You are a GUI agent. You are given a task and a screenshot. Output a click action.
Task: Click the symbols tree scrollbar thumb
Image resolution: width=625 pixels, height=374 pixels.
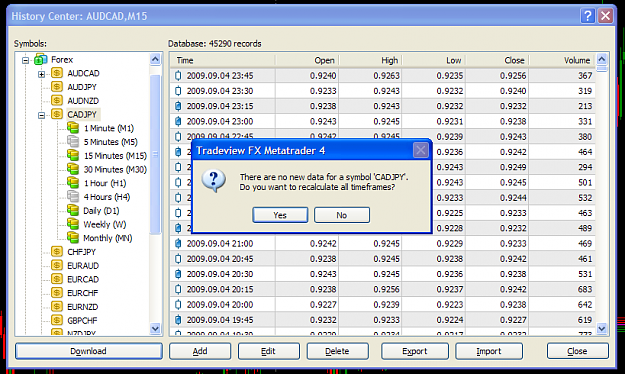tap(155, 154)
